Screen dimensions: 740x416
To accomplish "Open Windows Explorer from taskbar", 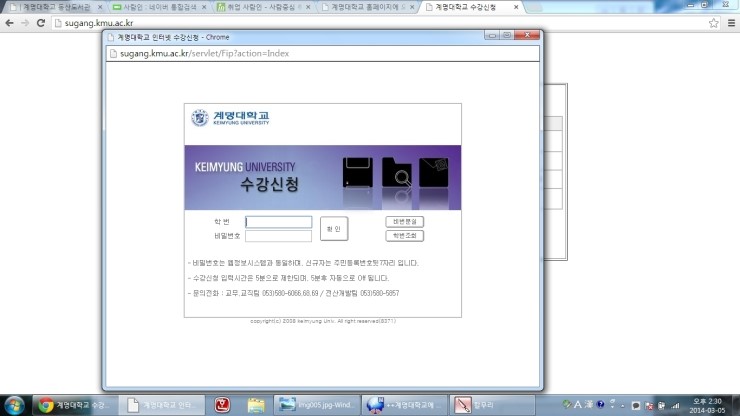I will coord(256,405).
